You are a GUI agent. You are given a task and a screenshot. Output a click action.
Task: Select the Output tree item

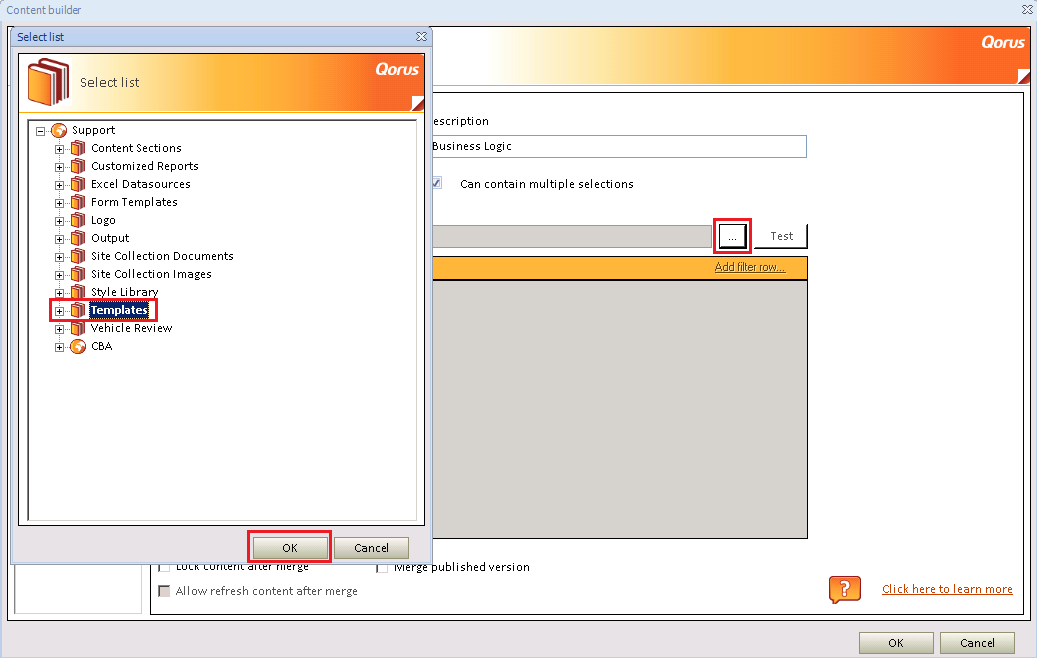[110, 238]
